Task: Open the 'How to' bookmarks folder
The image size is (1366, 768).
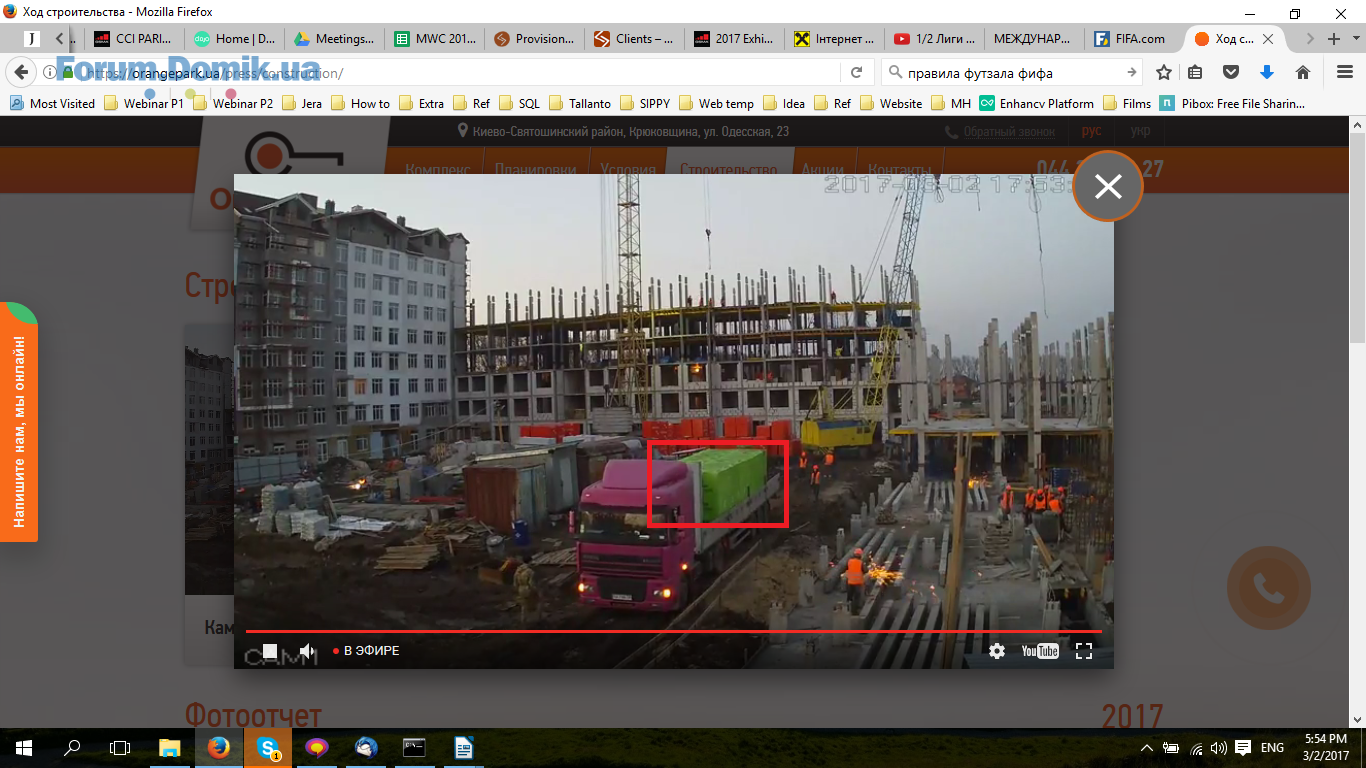Action: click(360, 103)
